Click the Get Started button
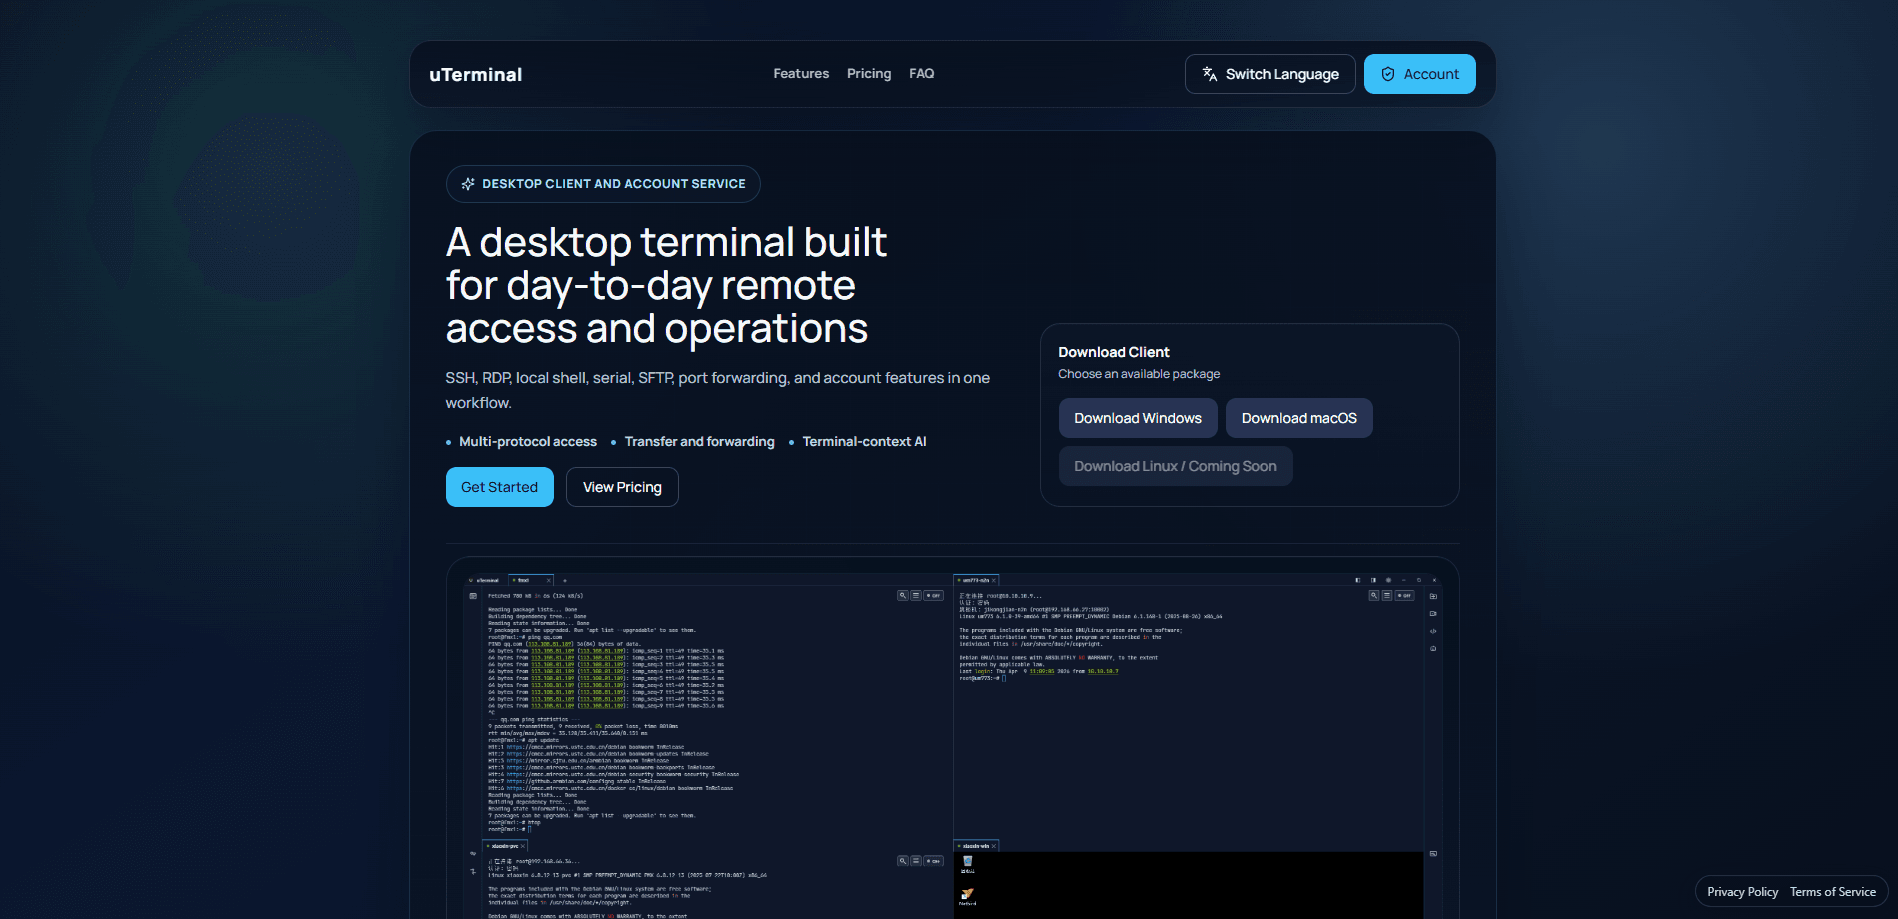The height and width of the screenshot is (919, 1898). [x=499, y=487]
